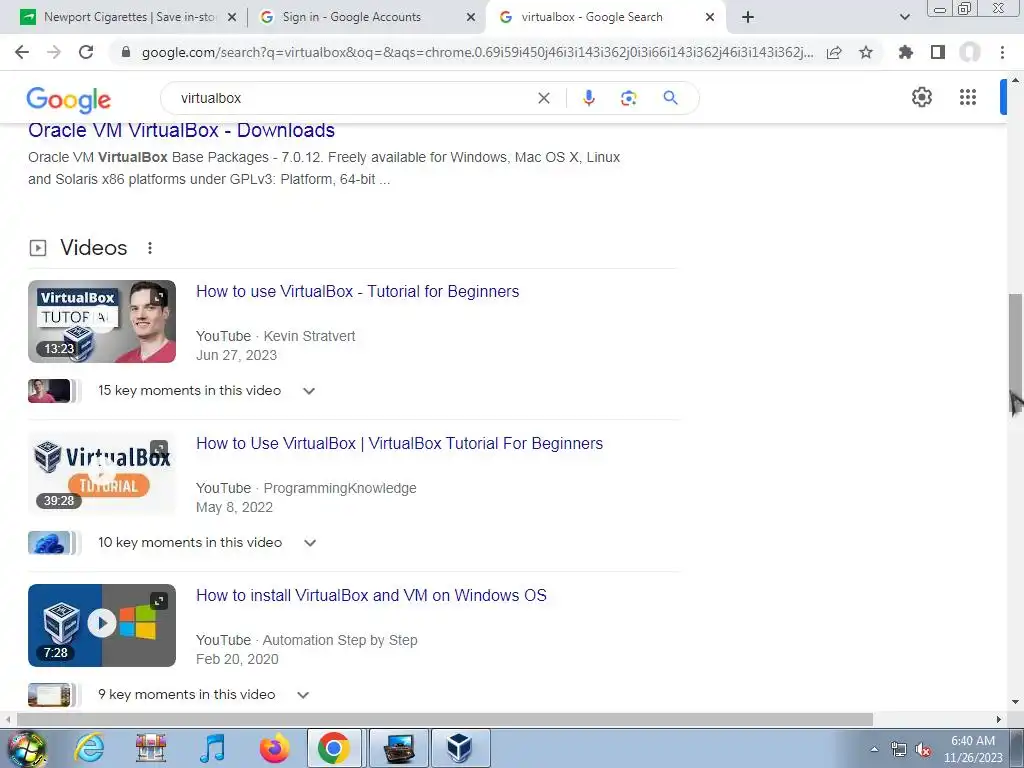Start voice search with the microphone
The height and width of the screenshot is (768, 1024).
point(588,98)
